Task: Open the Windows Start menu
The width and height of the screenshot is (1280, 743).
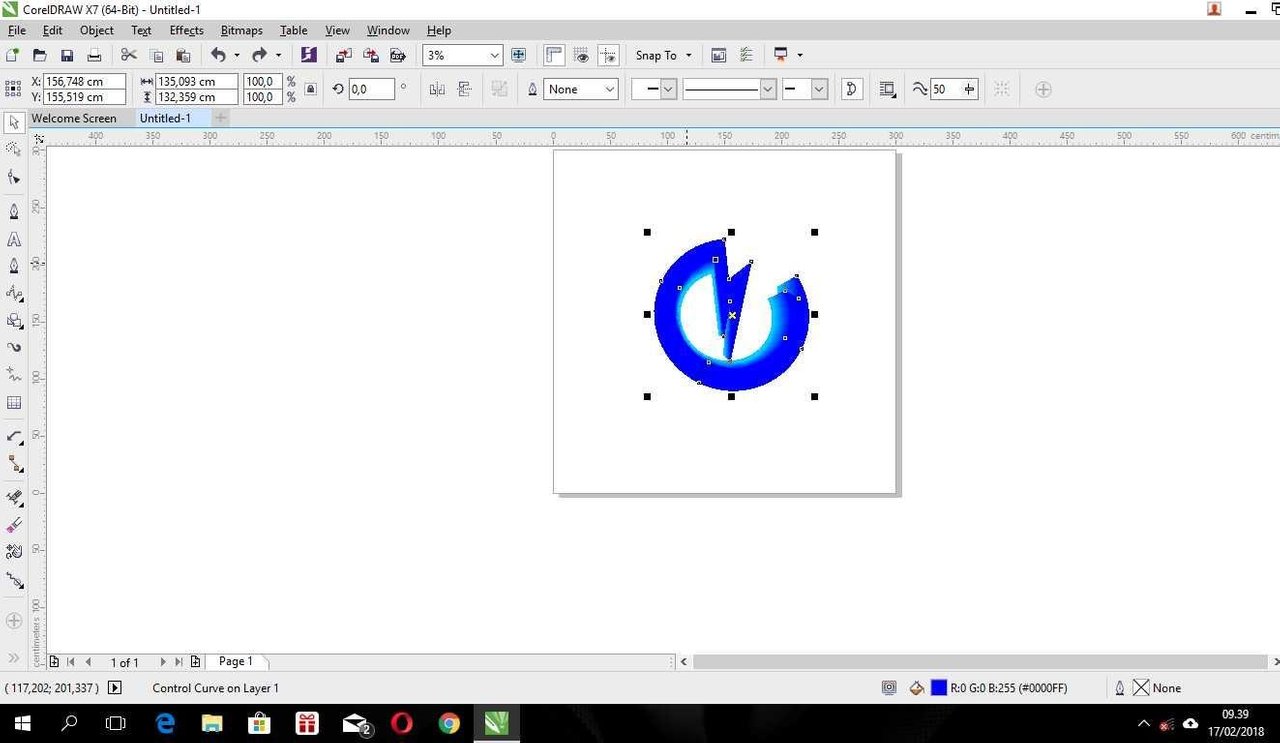Action: click(23, 723)
